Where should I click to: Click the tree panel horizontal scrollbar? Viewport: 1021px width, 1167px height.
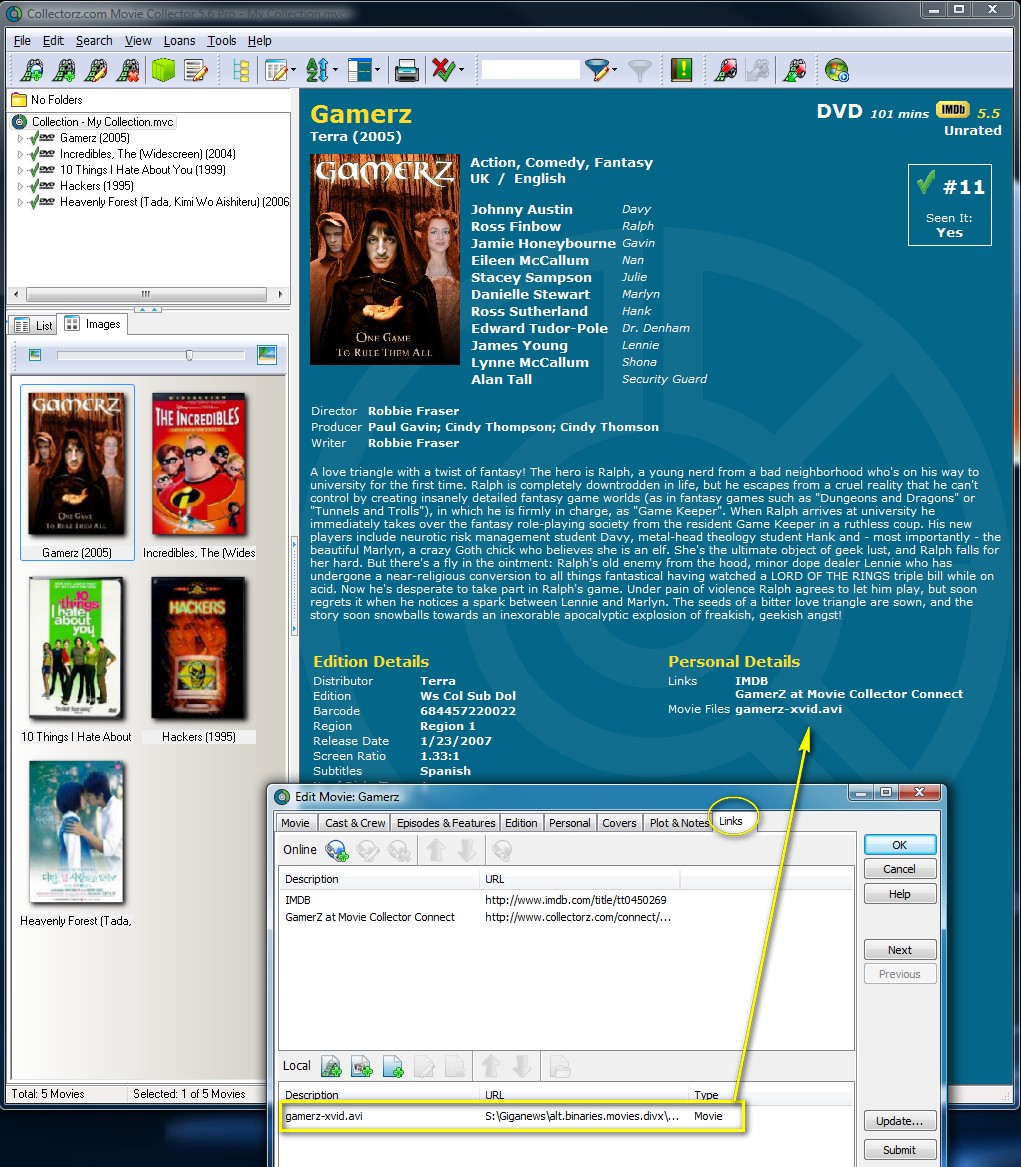point(147,294)
